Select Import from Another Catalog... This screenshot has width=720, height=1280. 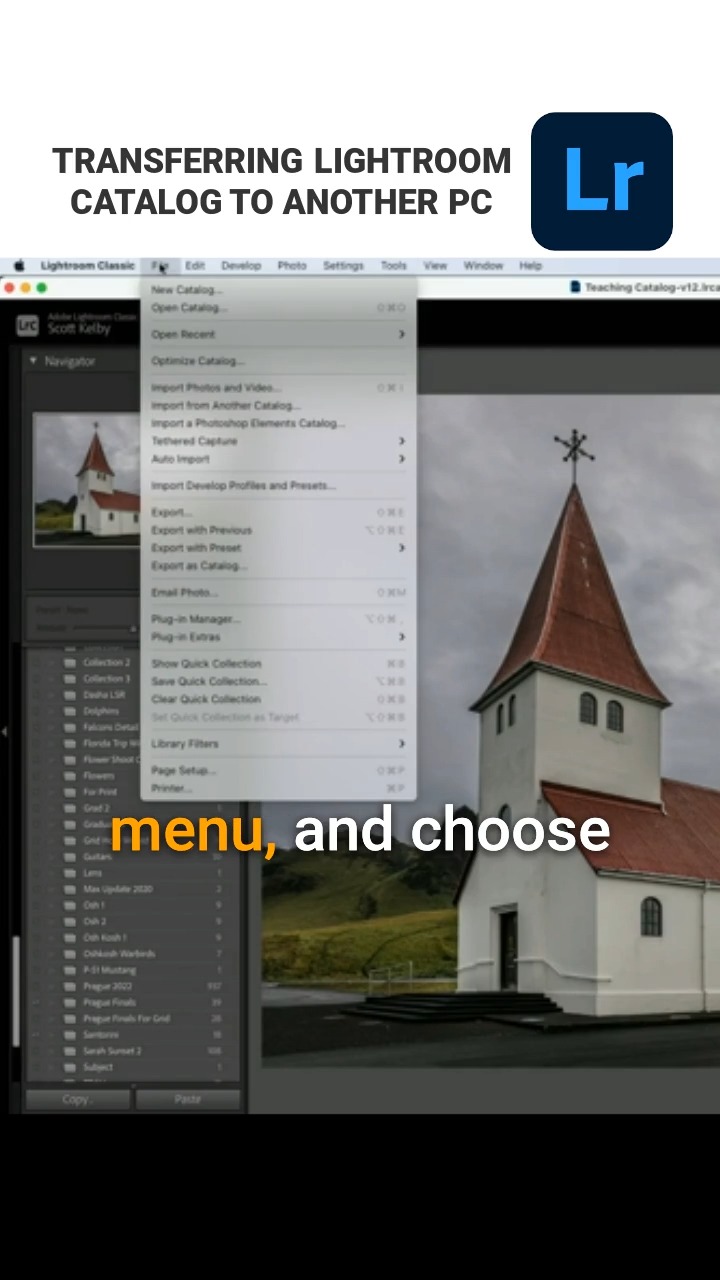(x=278, y=406)
